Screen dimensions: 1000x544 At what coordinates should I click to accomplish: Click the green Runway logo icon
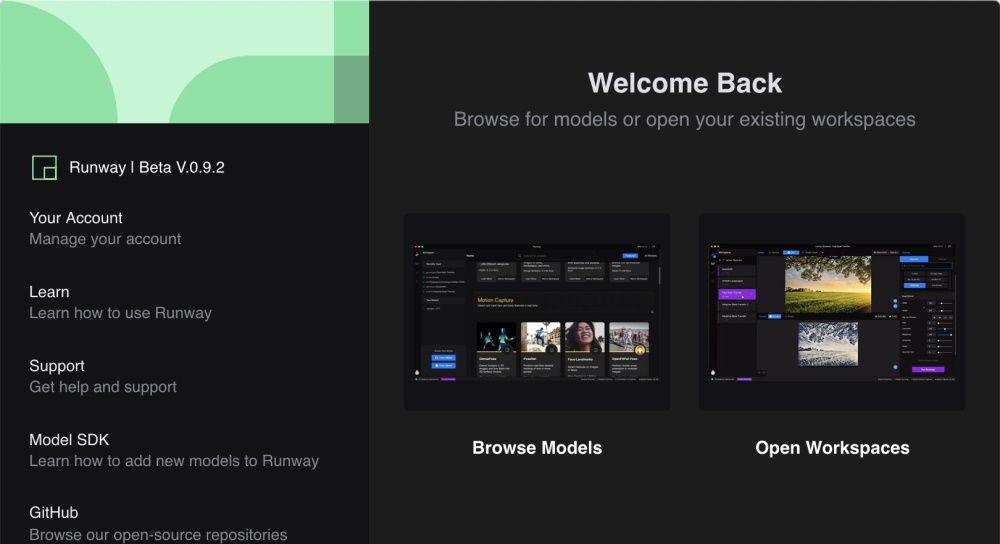(44, 168)
